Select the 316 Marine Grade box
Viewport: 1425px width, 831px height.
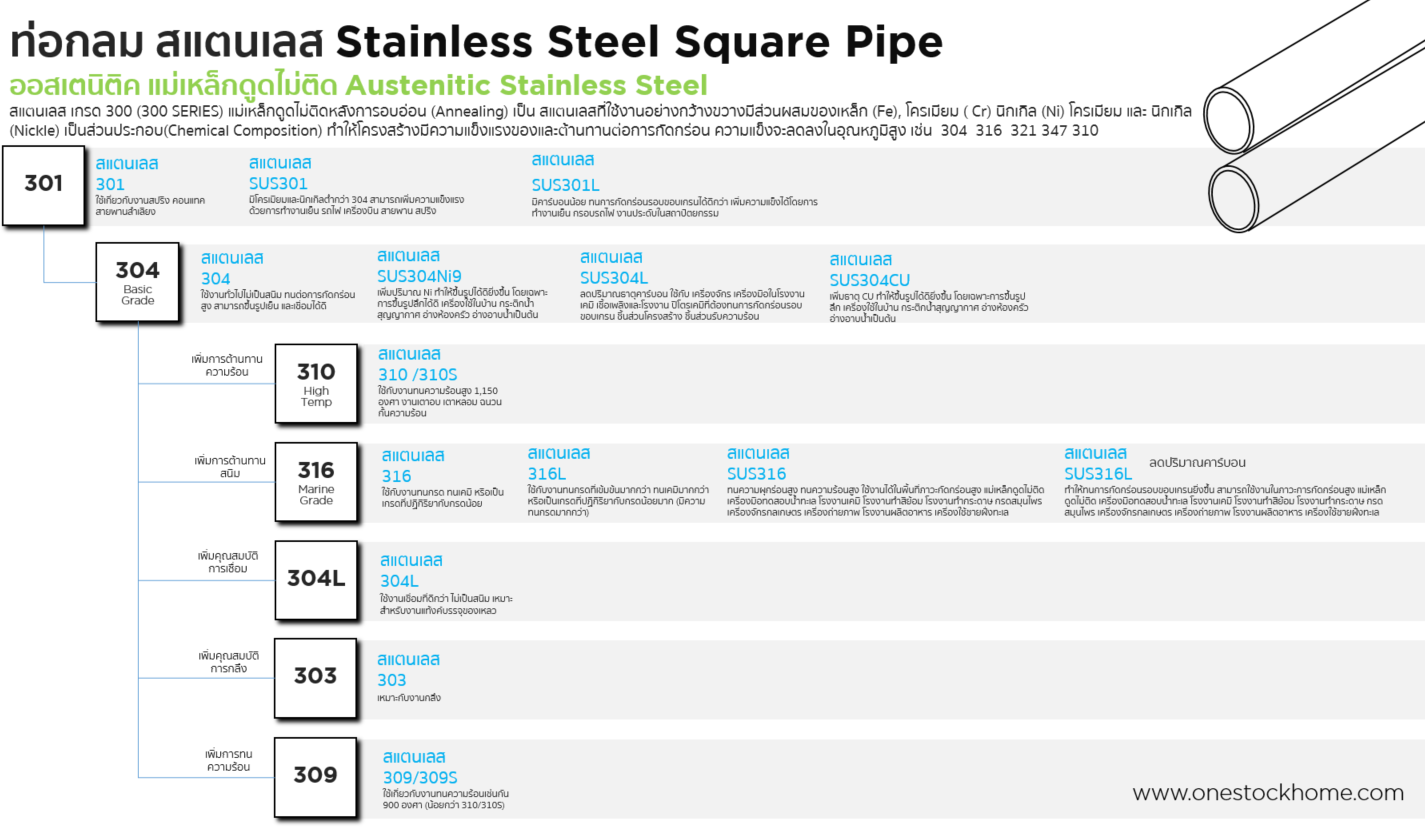316,481
